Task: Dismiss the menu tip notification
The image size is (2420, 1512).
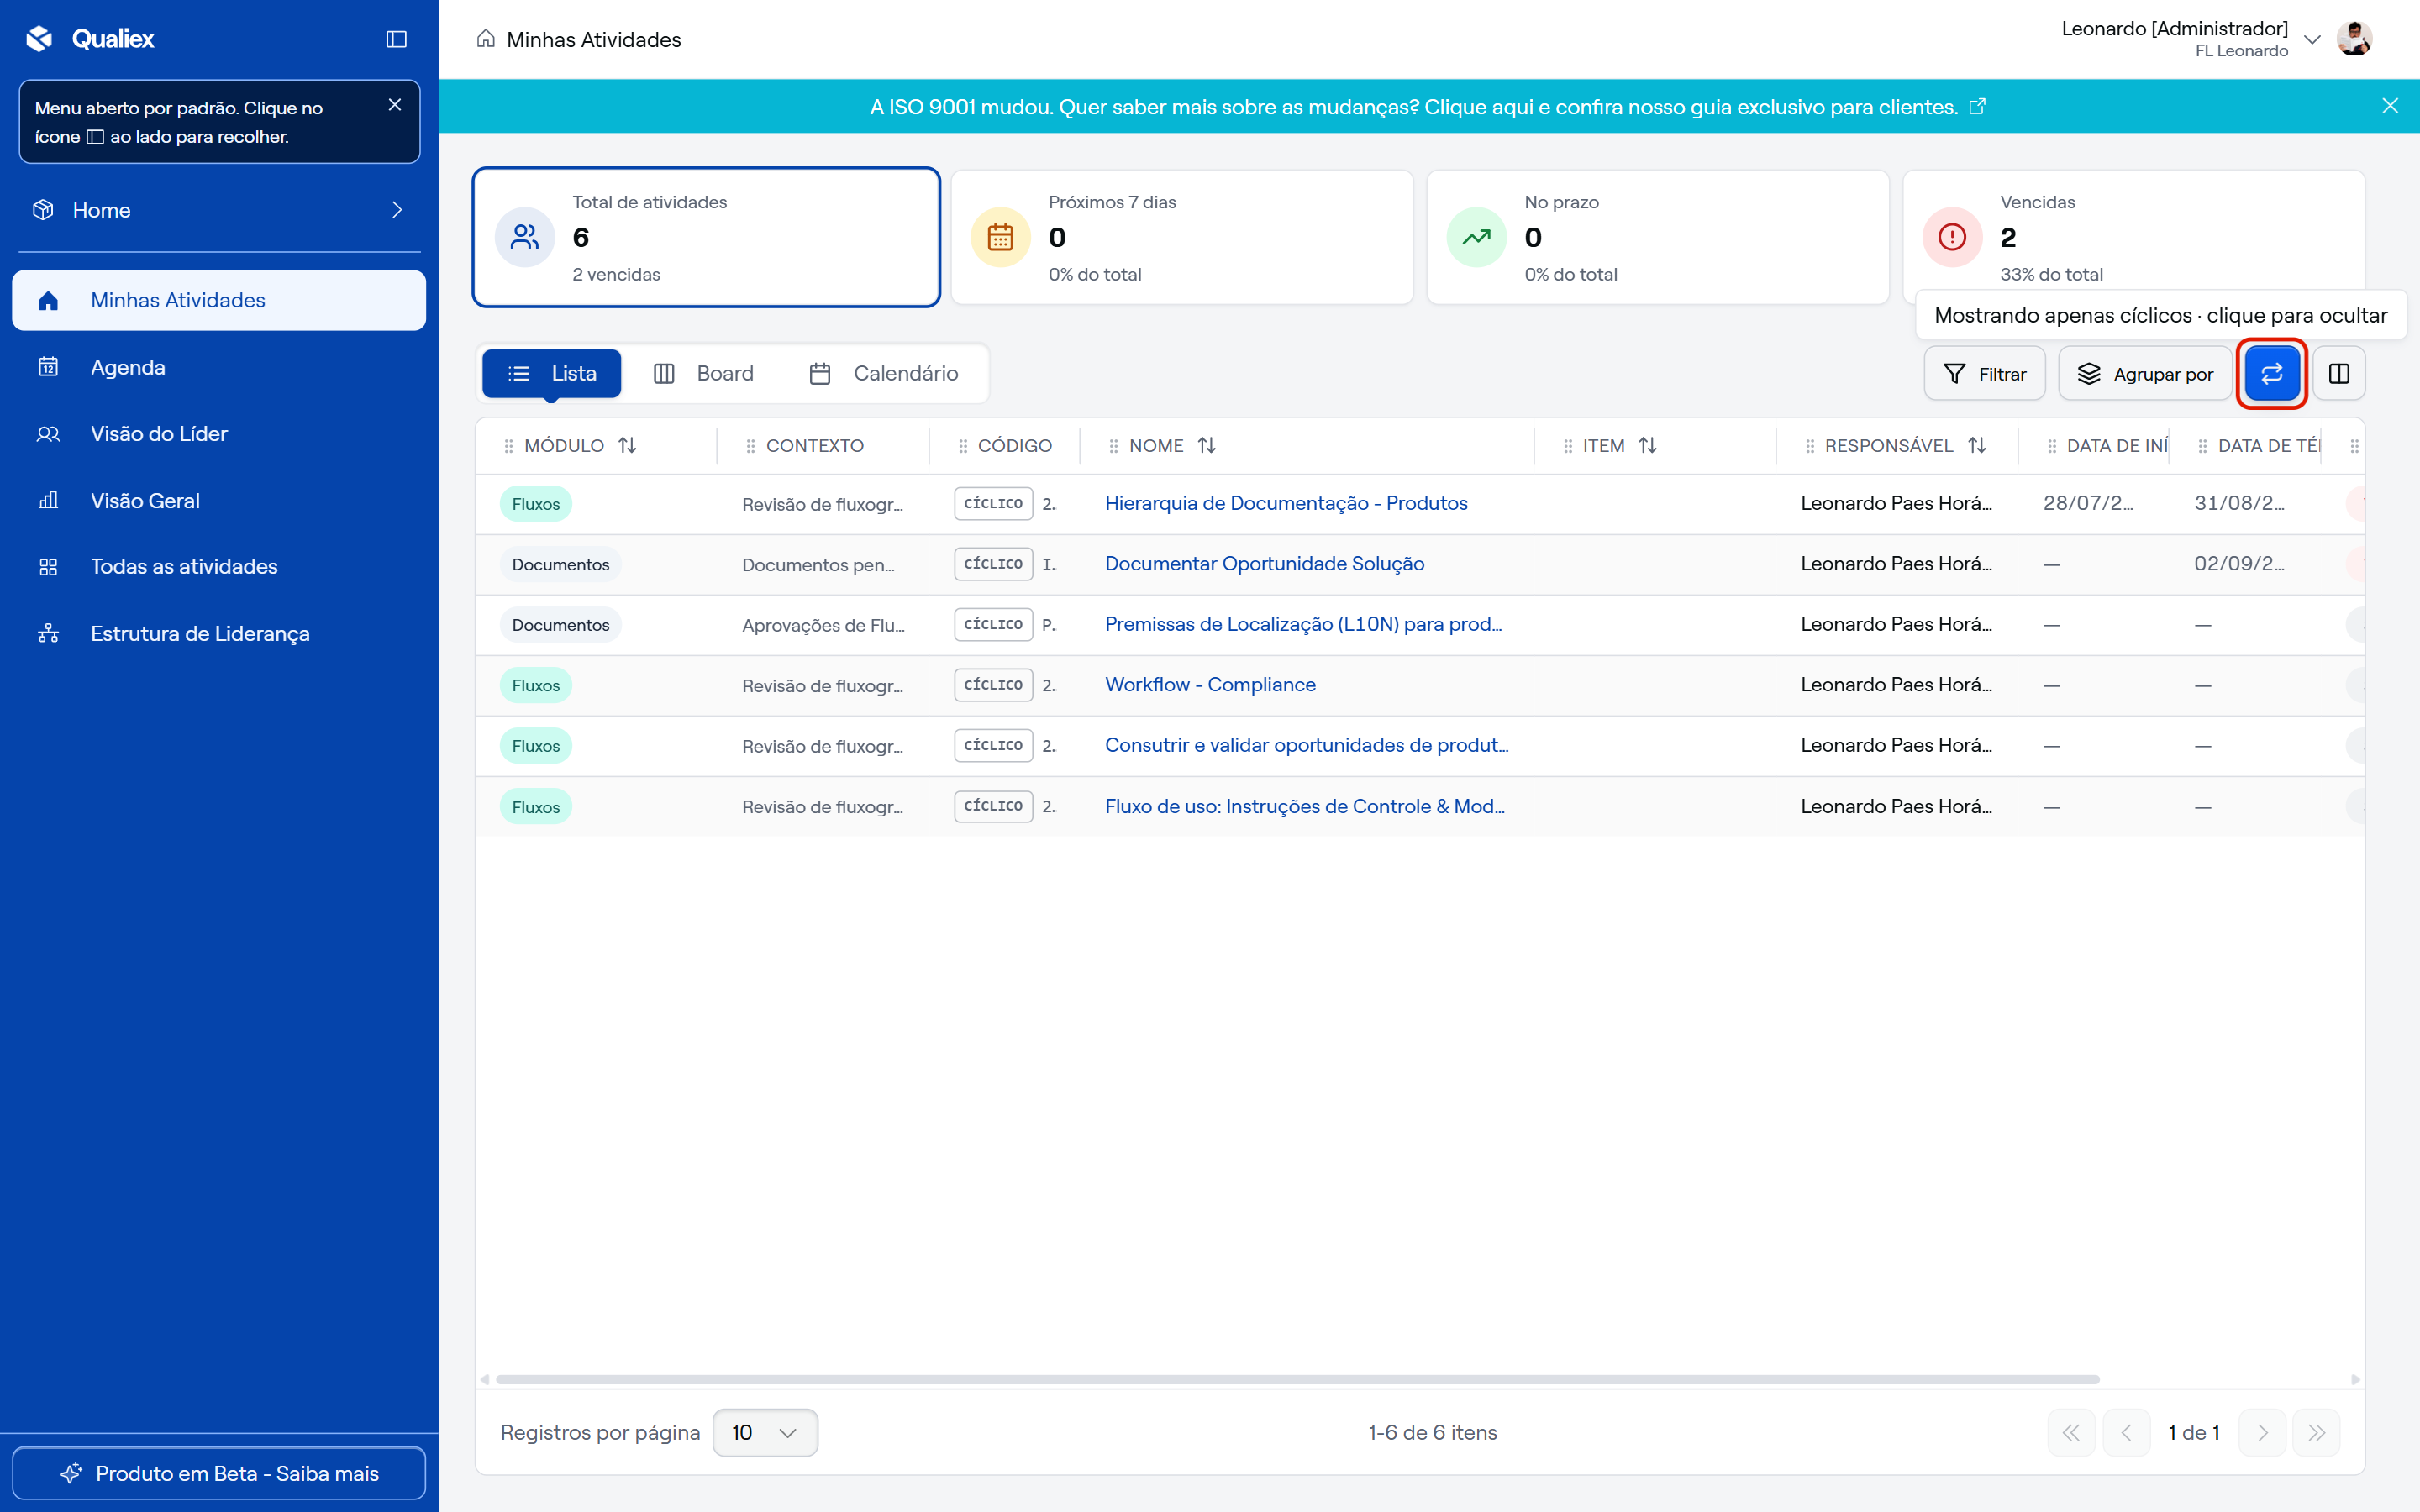Action: pyautogui.click(x=395, y=105)
